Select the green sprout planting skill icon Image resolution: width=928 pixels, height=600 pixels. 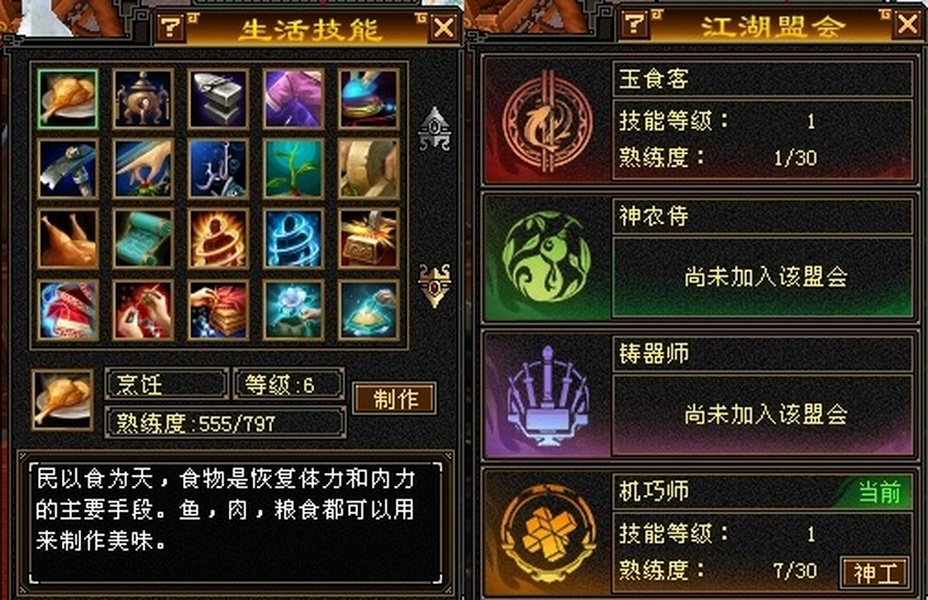[294, 169]
